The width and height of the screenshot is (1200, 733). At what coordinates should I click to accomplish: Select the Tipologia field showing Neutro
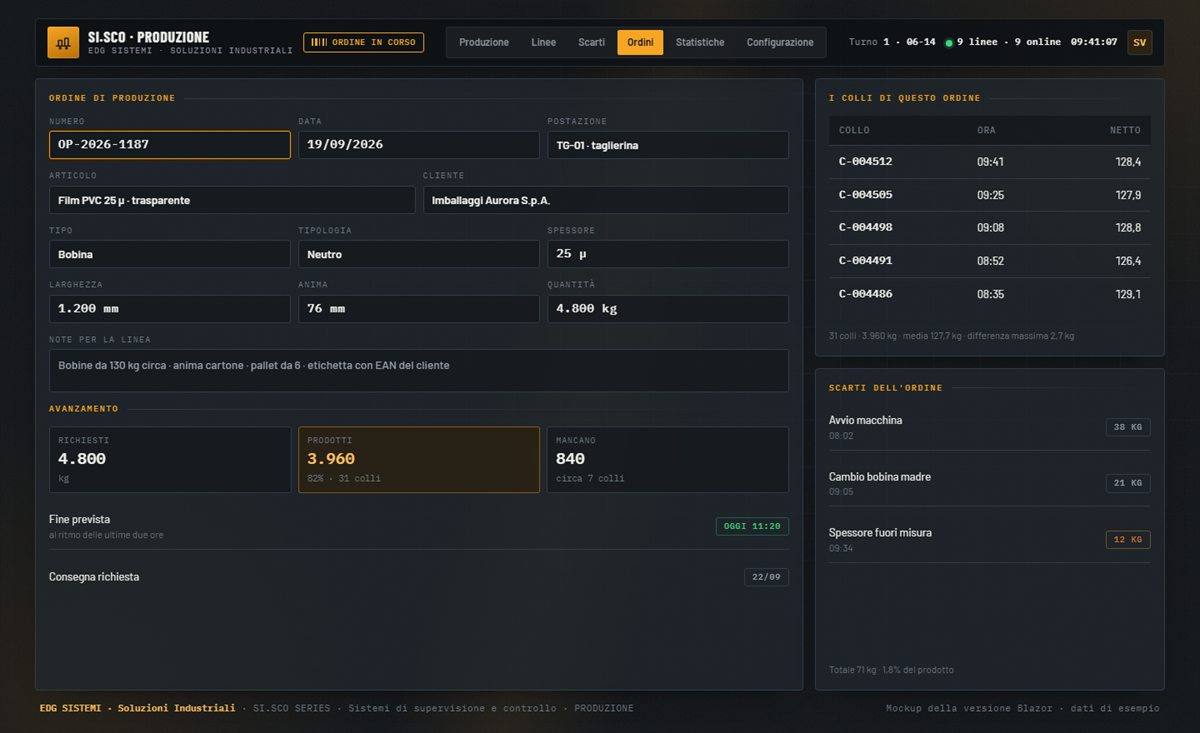point(419,254)
